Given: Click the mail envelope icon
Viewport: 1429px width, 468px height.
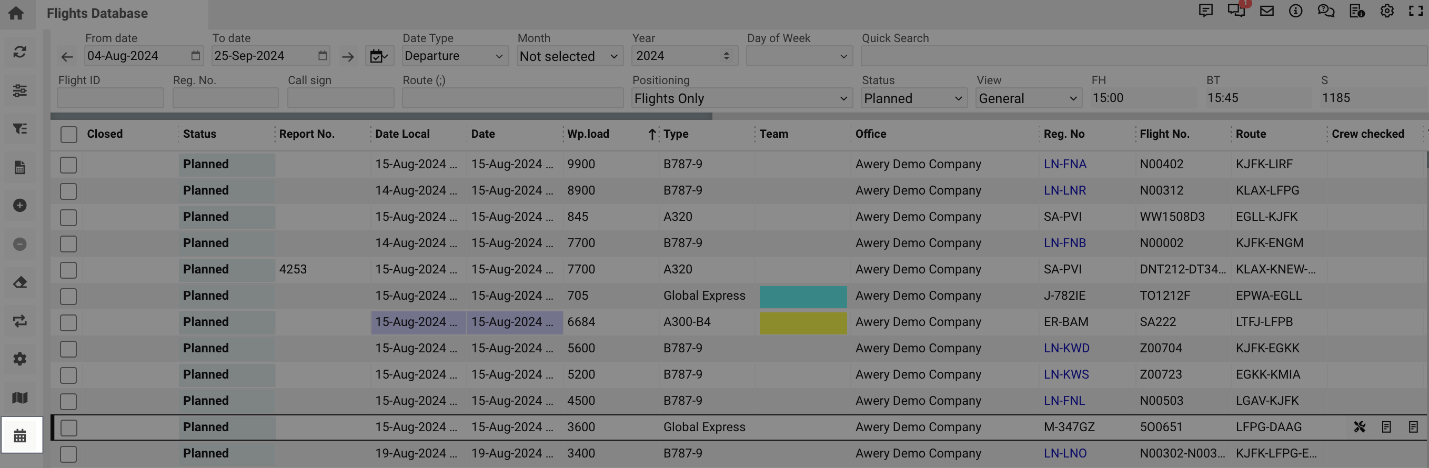Looking at the screenshot, I should pos(1266,12).
